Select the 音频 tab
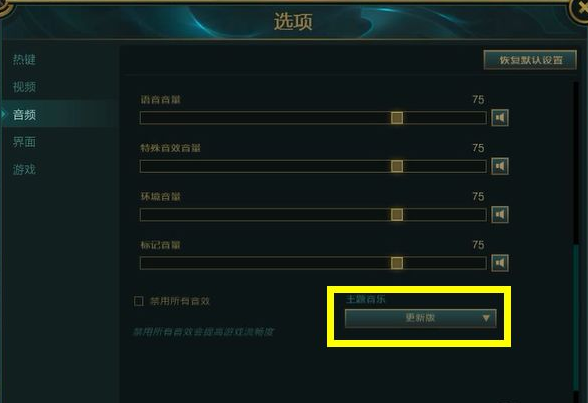 (24, 115)
